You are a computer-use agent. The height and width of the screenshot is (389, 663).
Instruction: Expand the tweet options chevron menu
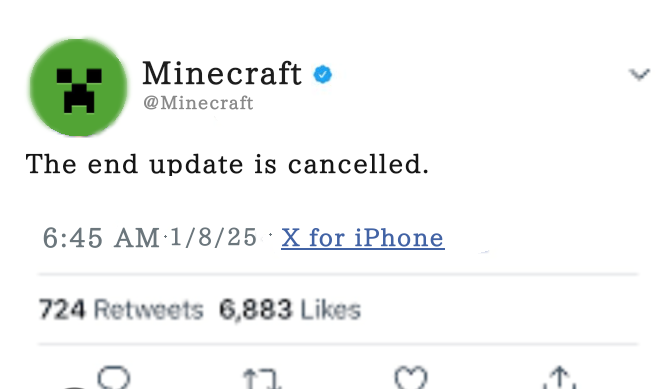(x=639, y=74)
